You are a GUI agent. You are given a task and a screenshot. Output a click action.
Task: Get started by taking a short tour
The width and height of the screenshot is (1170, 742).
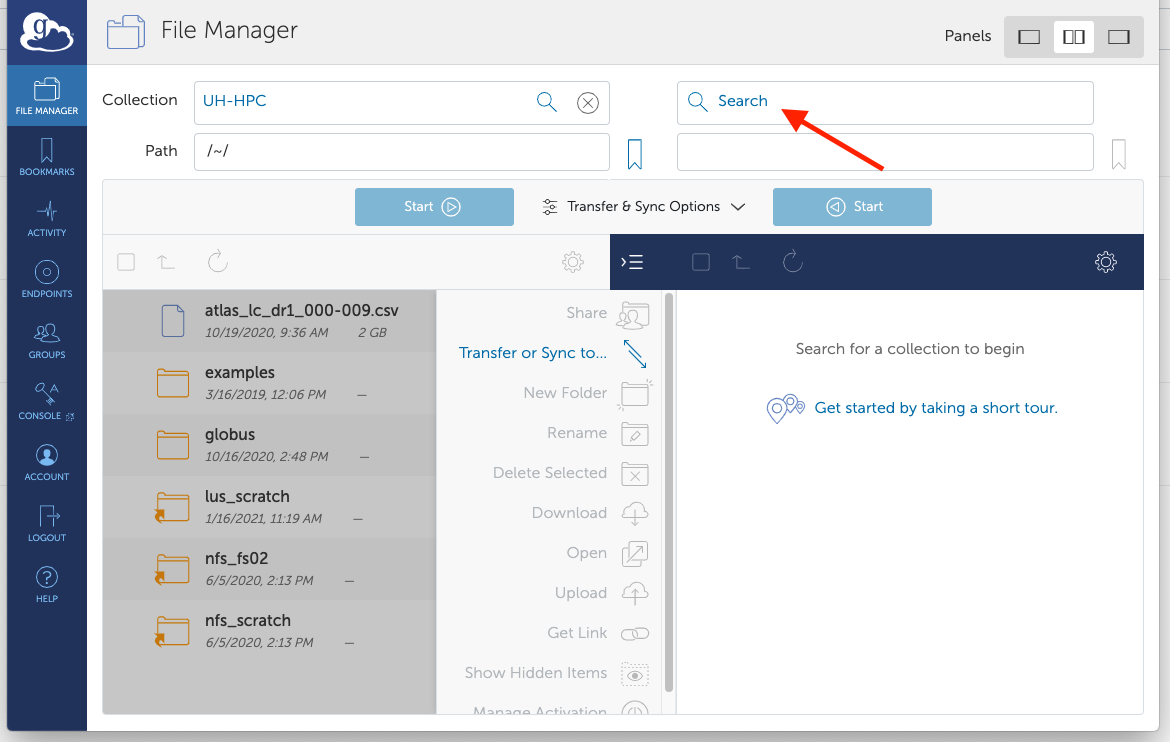pos(936,408)
